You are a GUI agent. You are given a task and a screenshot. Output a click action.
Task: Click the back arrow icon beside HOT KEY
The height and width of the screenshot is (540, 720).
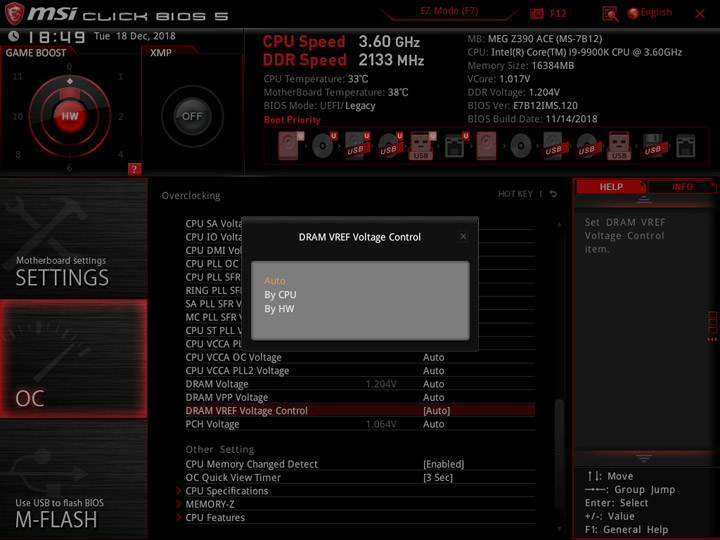553,194
